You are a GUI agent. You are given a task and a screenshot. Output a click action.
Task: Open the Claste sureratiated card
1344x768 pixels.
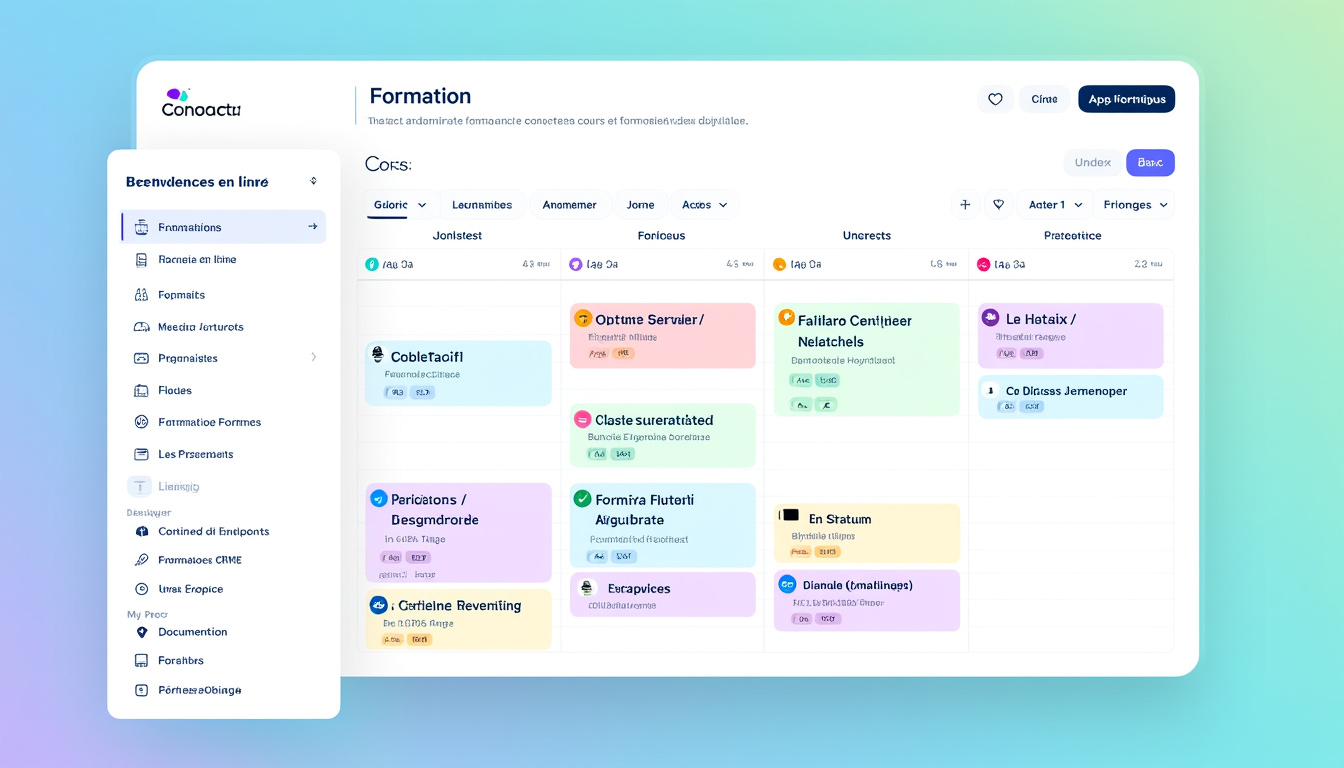pos(662,435)
